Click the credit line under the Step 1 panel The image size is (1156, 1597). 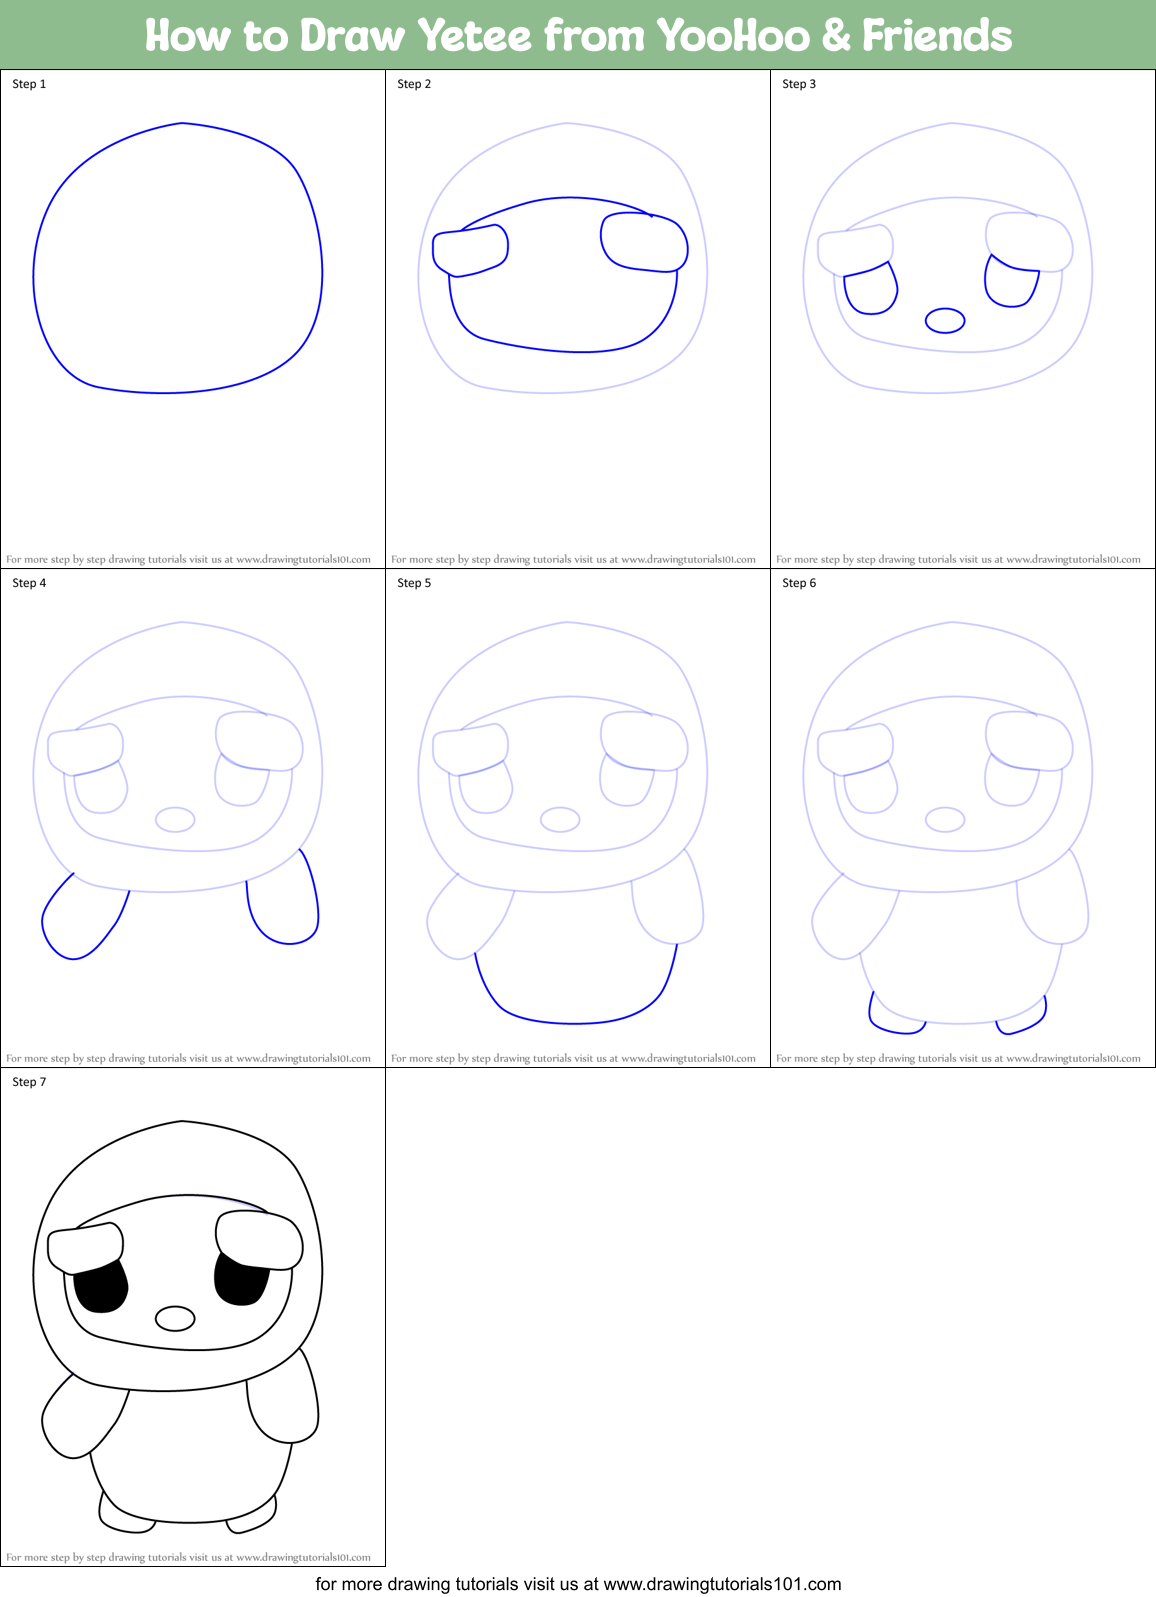(x=188, y=560)
